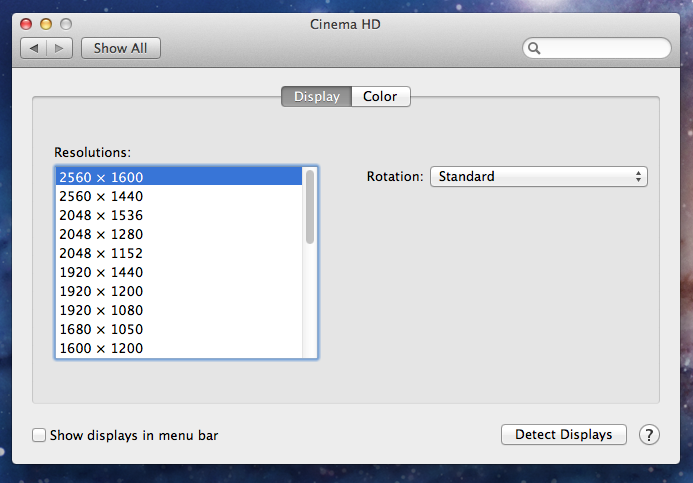The height and width of the screenshot is (483, 693).
Task: Select resolution 2560 × 1440
Action: tap(179, 196)
